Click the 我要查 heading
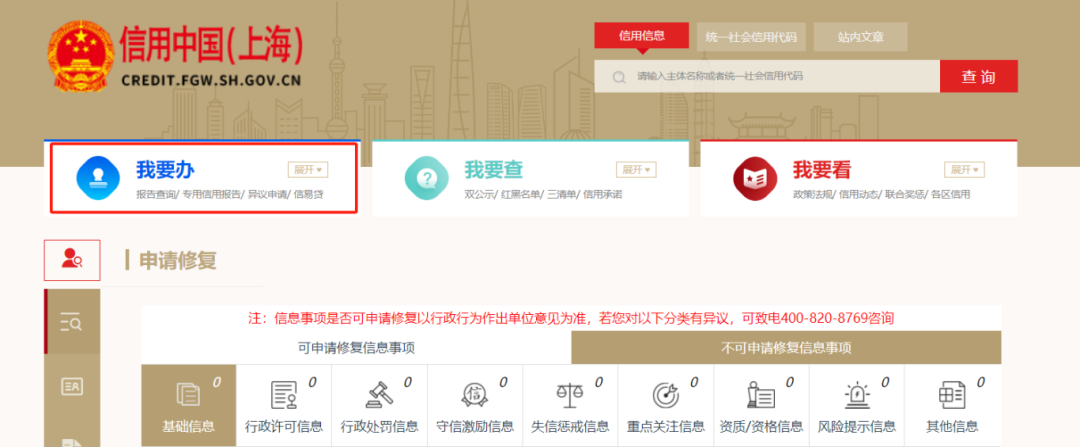Viewport: 1080px width, 447px height. tap(493, 169)
